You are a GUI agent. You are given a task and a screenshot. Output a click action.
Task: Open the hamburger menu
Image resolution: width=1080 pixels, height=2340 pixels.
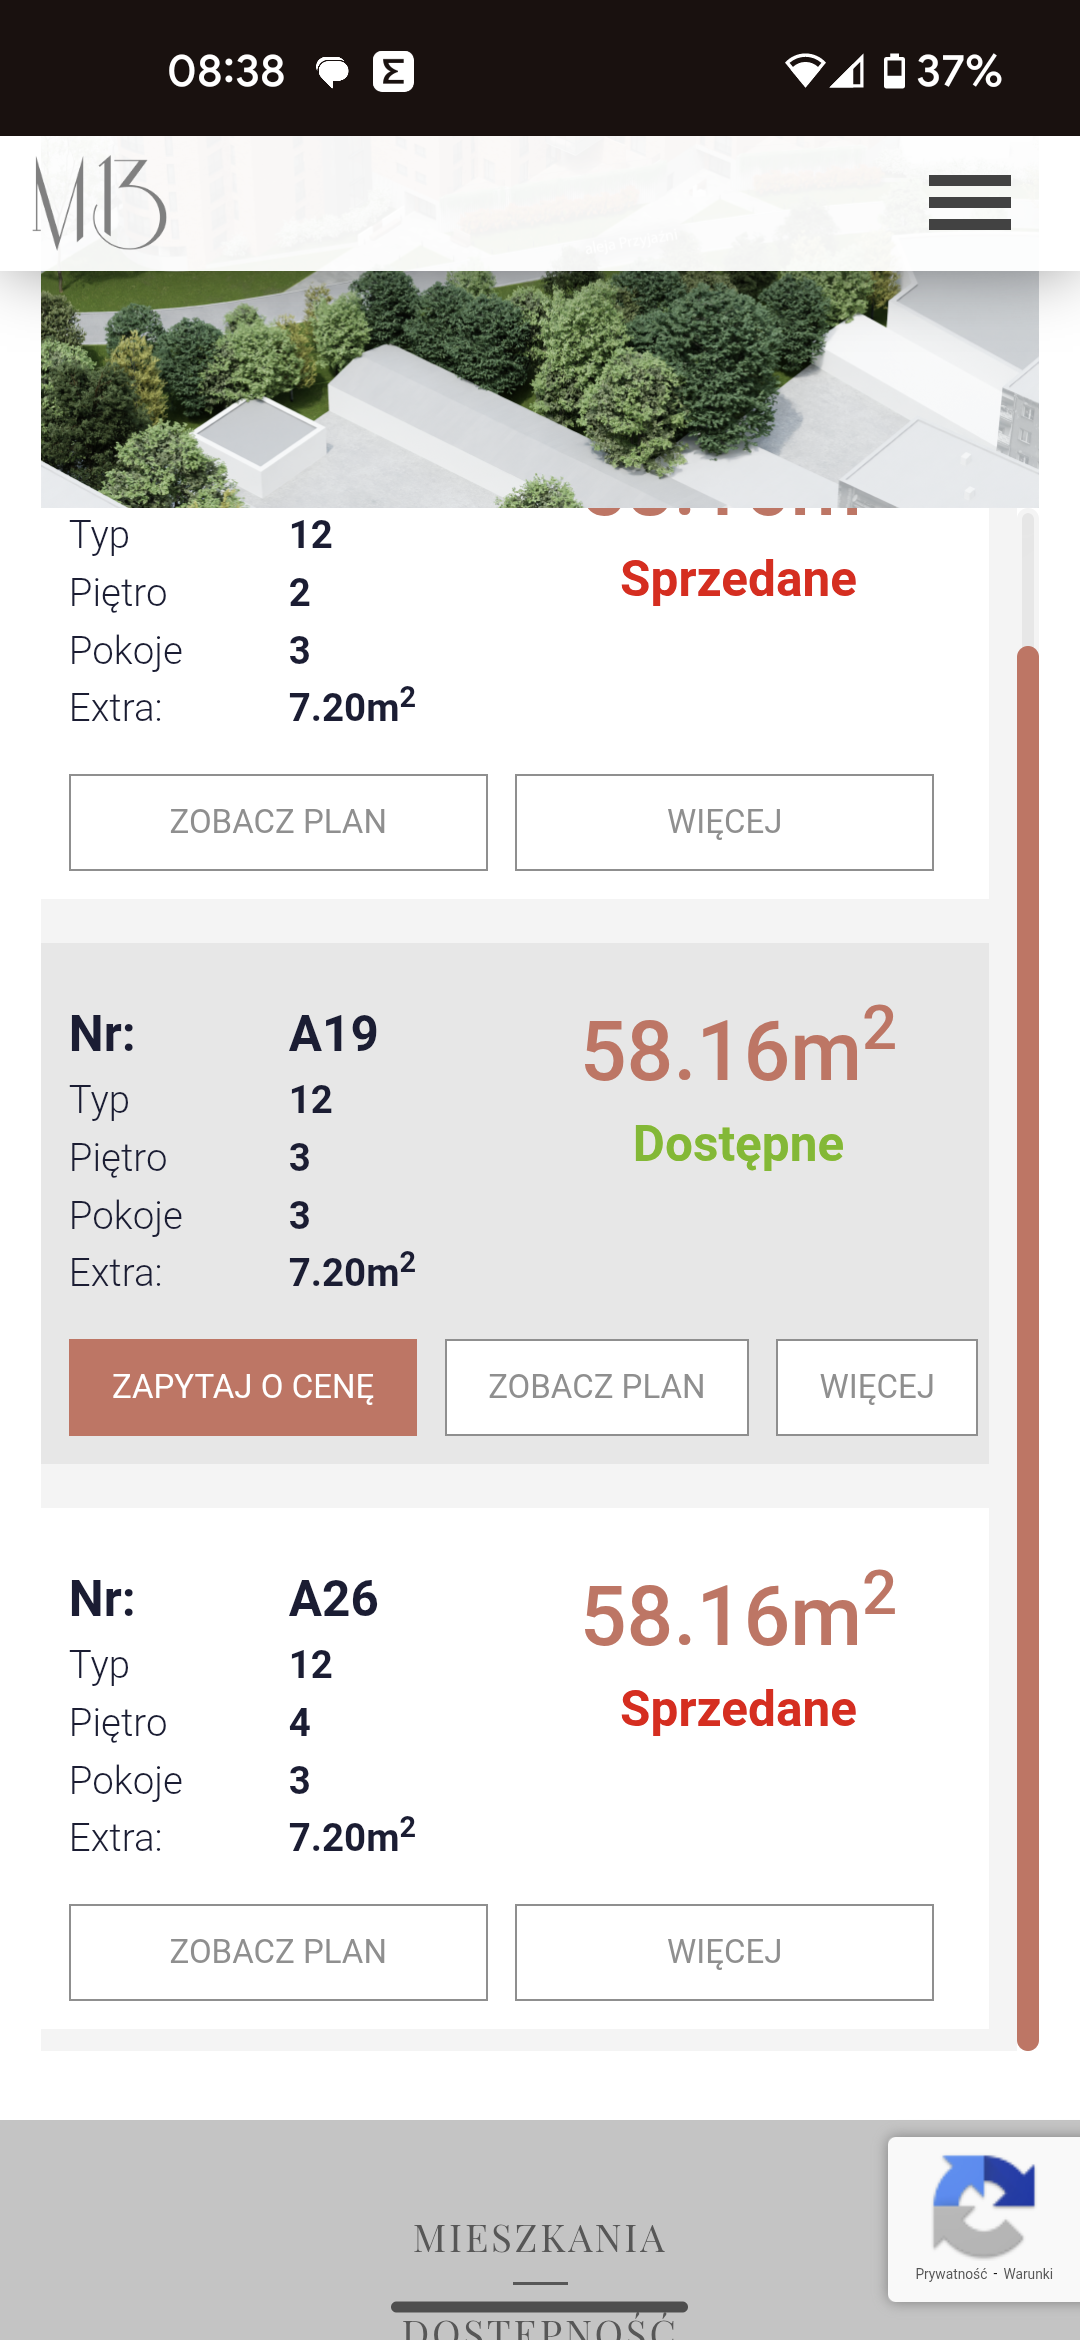pyautogui.click(x=969, y=203)
